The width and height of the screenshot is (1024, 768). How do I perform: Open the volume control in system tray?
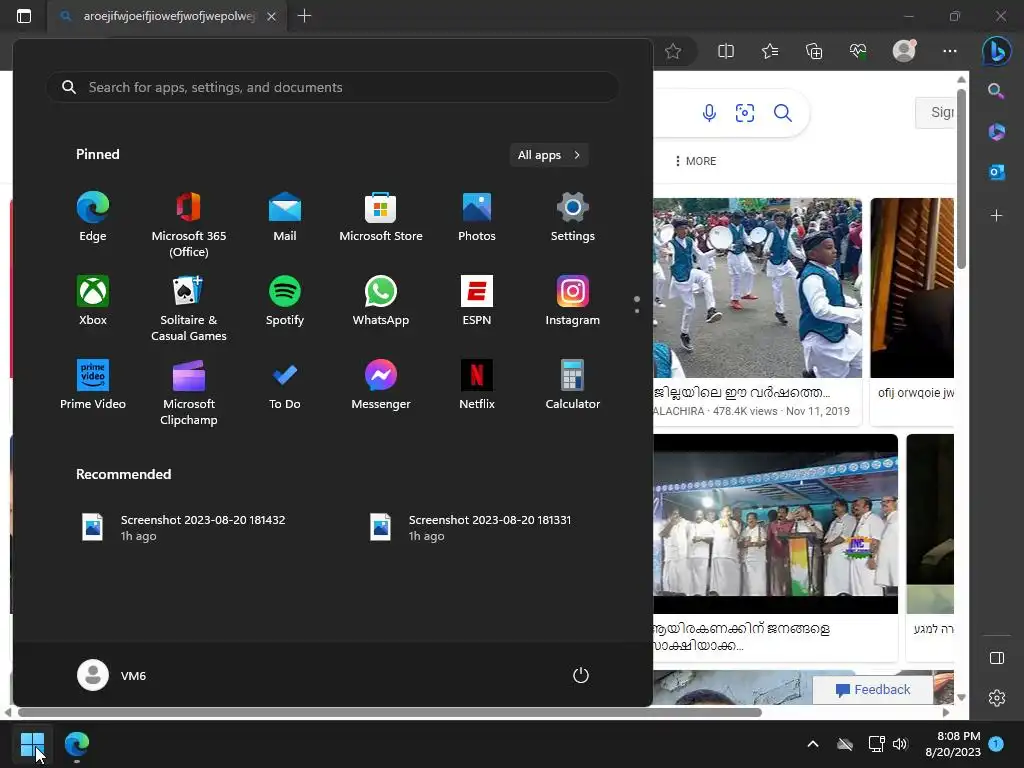(x=900, y=744)
